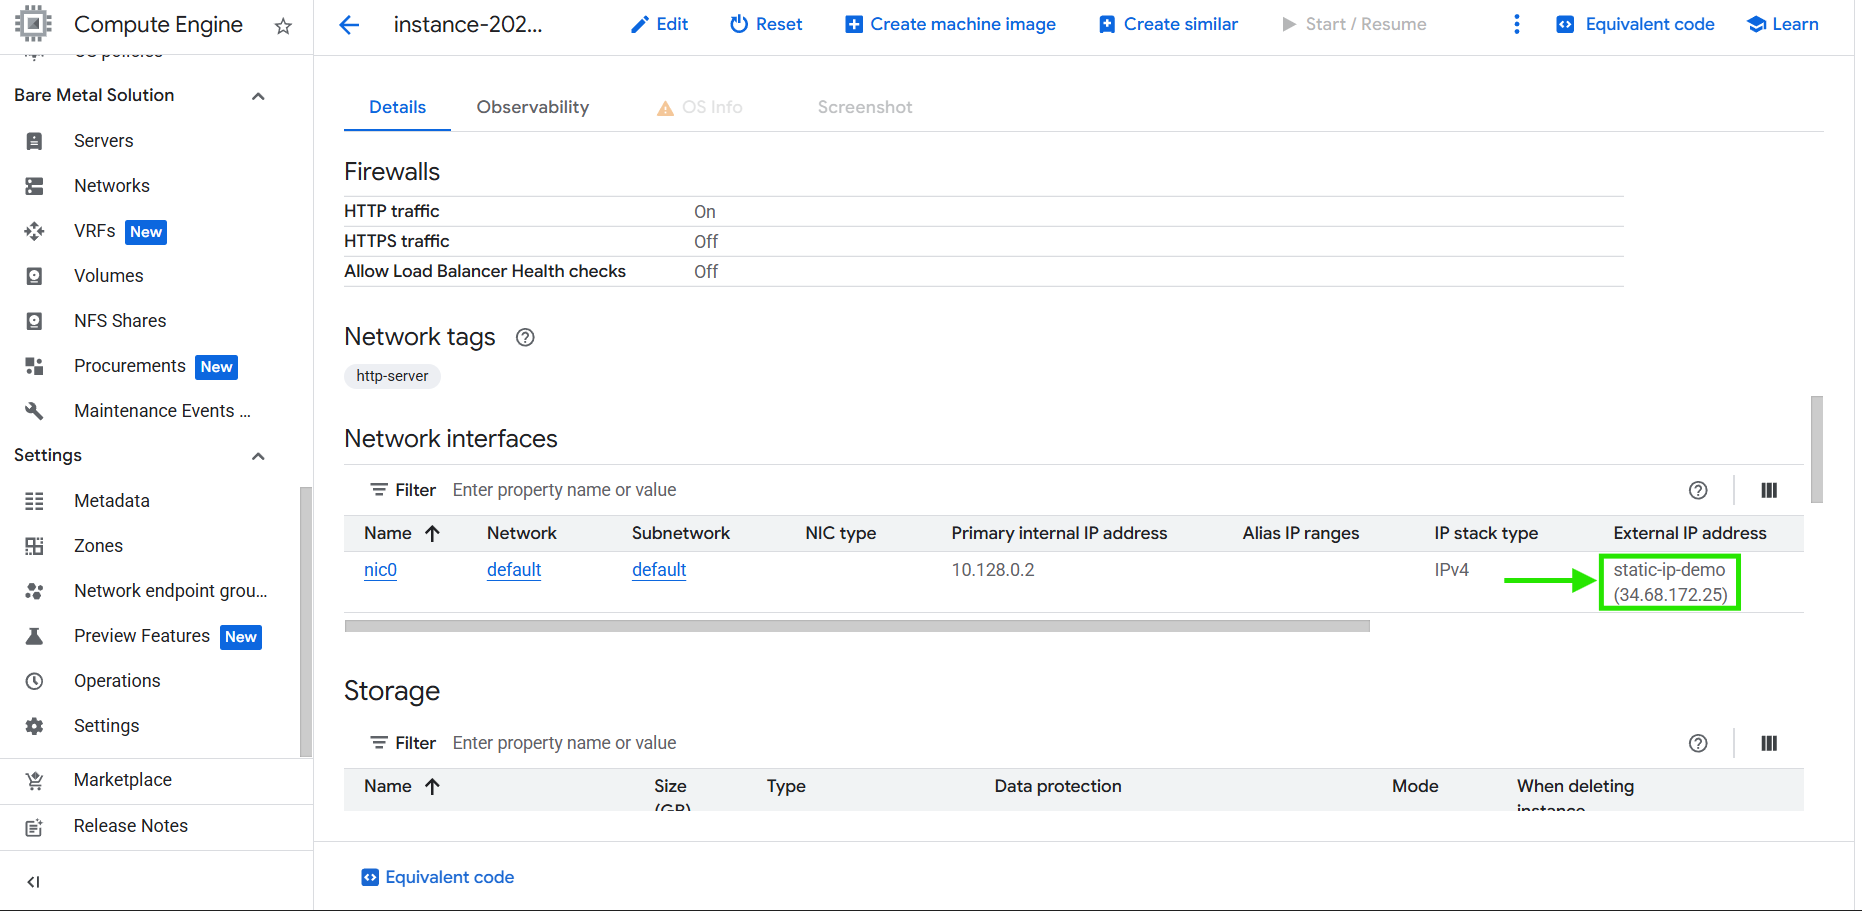Click the Network interfaces table help icon
1862x911 pixels.
pyautogui.click(x=1697, y=490)
